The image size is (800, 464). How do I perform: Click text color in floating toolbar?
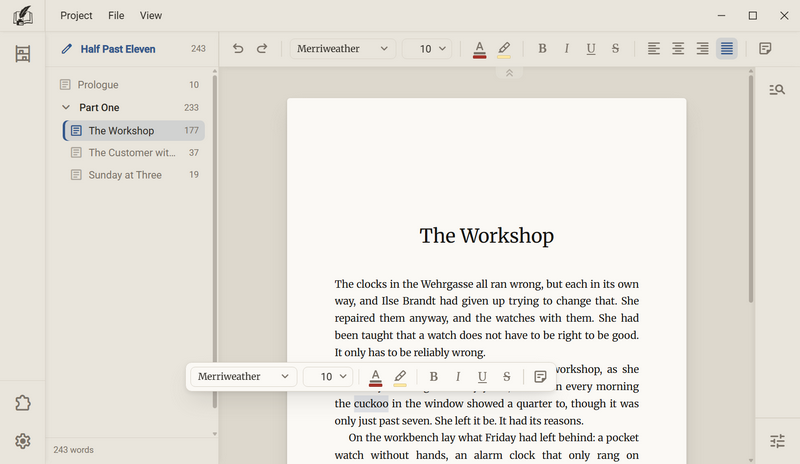click(376, 377)
